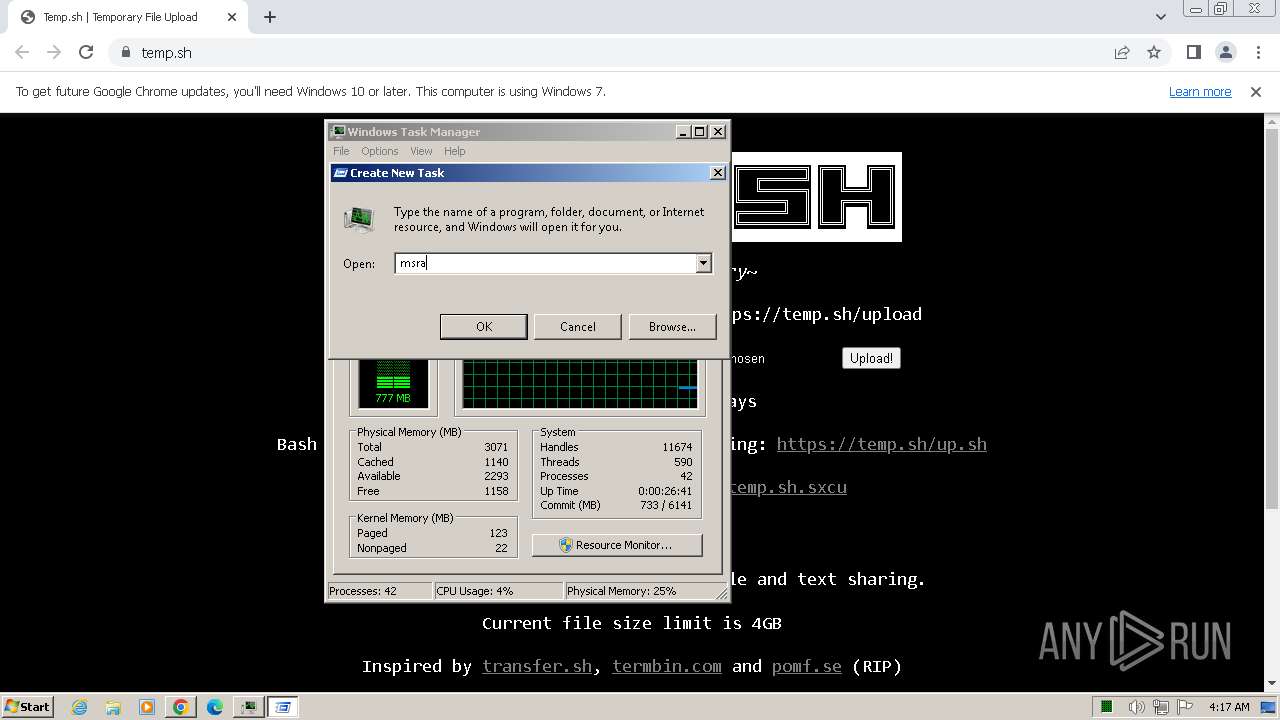This screenshot has height=720, width=1280.
Task: Click the CPU Usage: 4% status entry
Action: click(498, 591)
